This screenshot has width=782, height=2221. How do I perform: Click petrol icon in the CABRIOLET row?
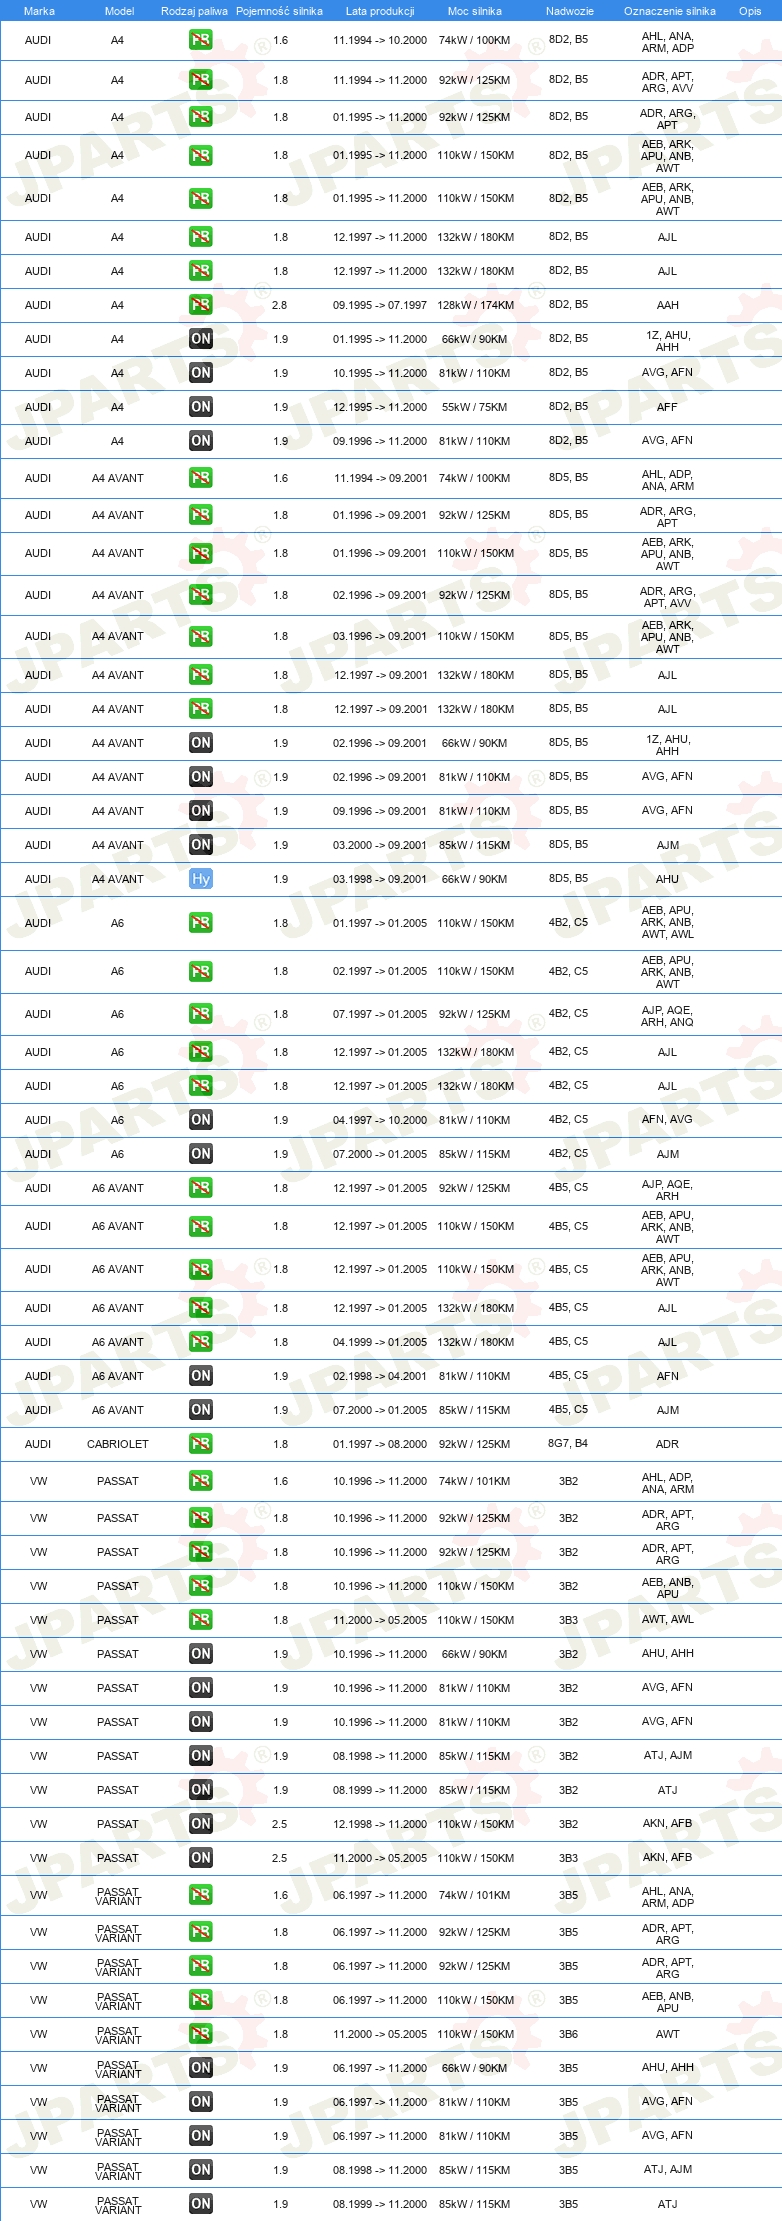pos(201,1444)
